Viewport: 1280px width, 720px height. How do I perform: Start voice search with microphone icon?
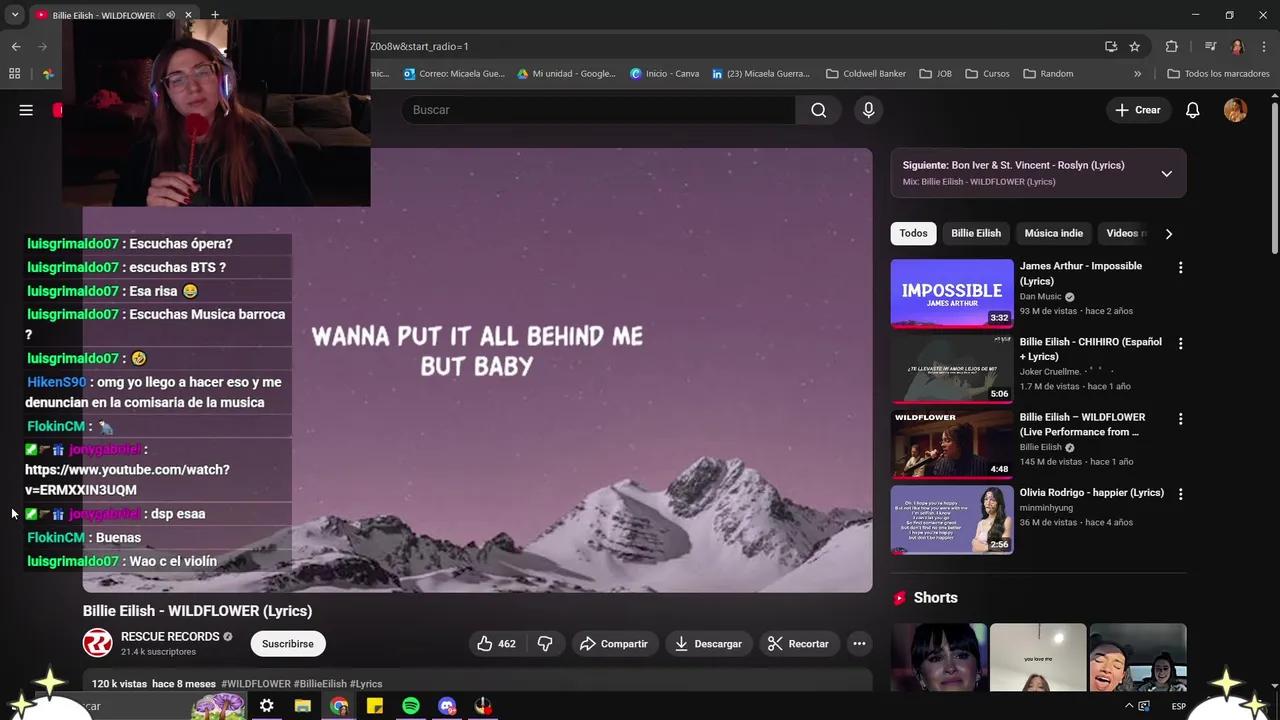(868, 110)
